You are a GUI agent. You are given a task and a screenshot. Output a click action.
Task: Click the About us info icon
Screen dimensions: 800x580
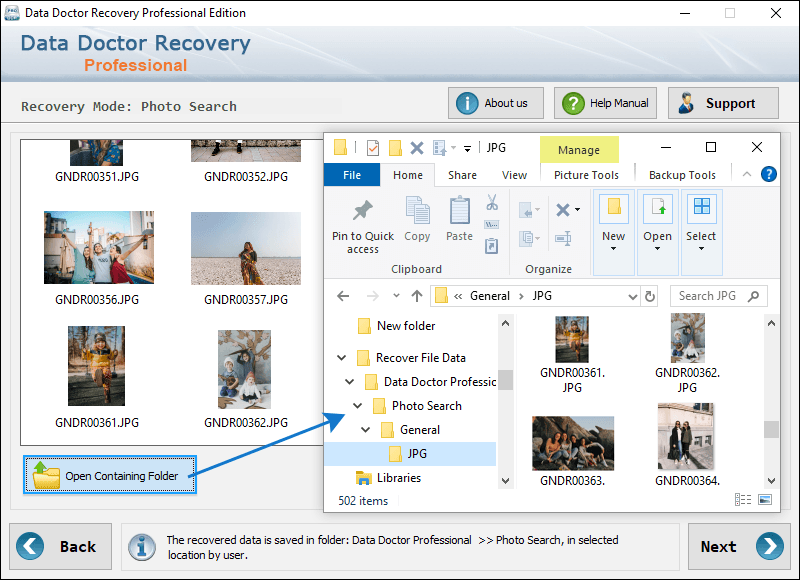coord(466,103)
